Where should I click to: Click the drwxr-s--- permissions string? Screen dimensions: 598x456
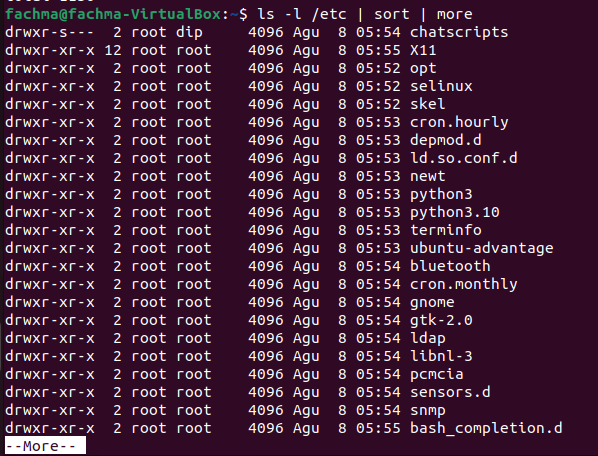50,32
